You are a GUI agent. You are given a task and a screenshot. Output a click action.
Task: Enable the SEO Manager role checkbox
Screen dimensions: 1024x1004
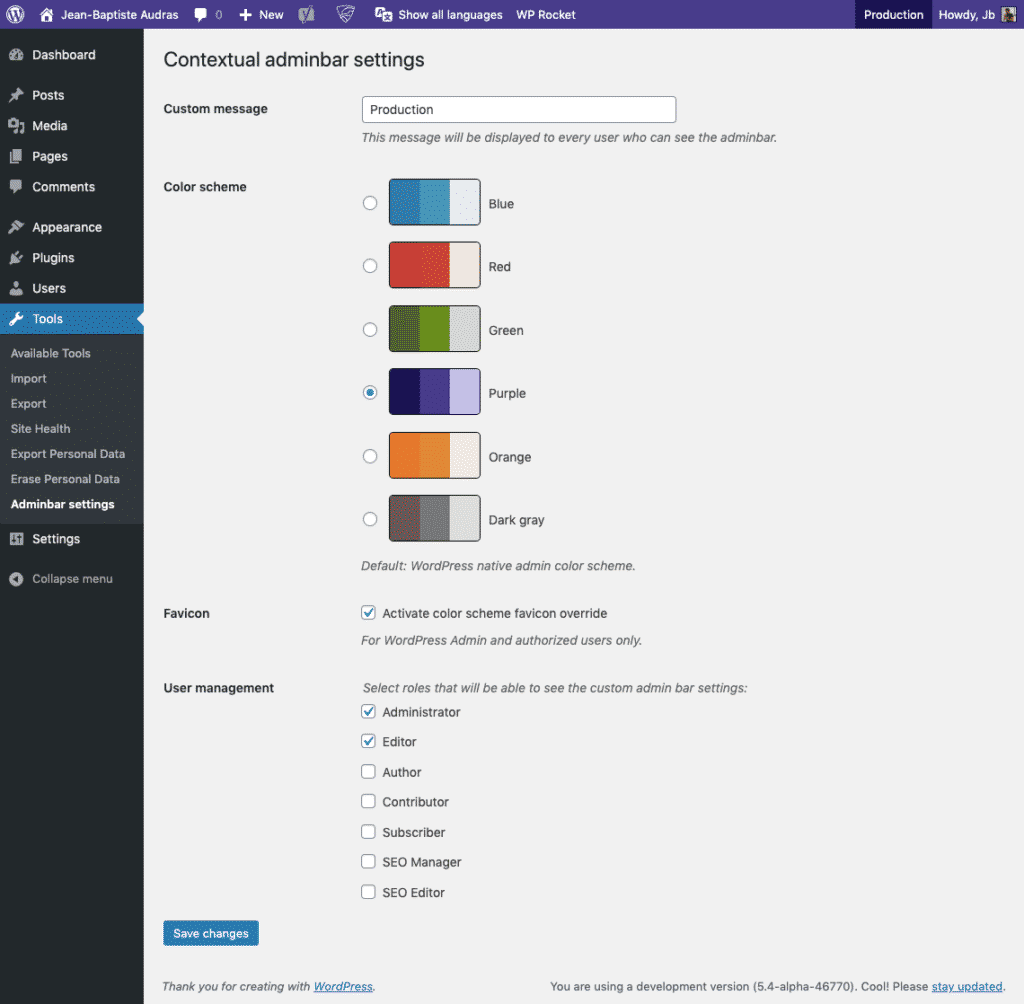(x=368, y=862)
